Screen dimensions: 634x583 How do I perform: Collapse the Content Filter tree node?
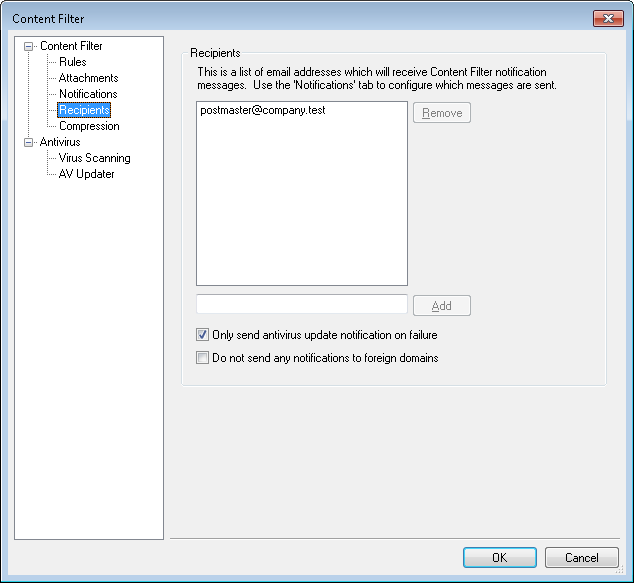click(x=30, y=46)
